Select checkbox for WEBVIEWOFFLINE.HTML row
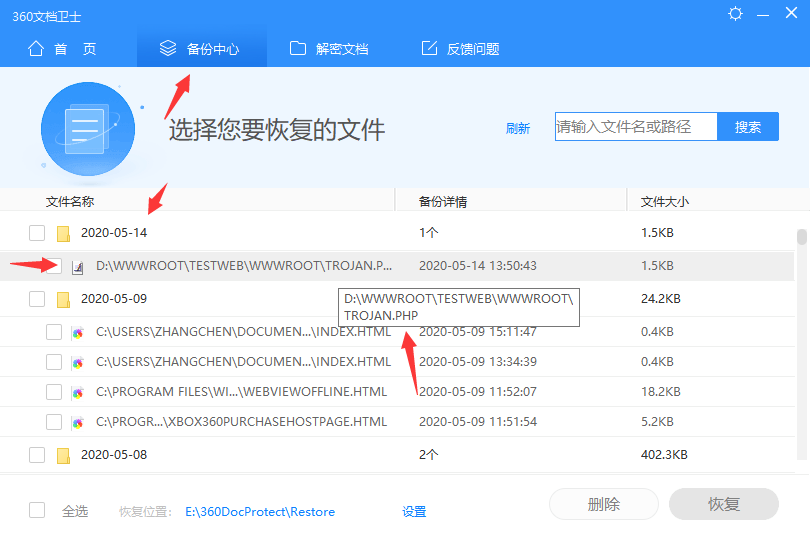This screenshot has height=535, width=810. tap(54, 392)
